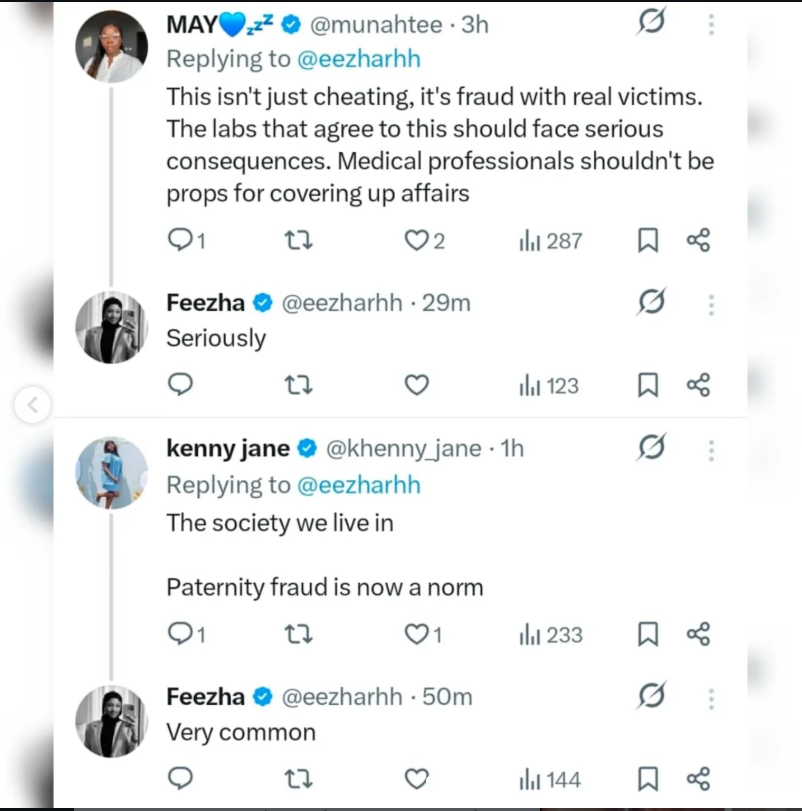Like the 'Very common' reply
802x811 pixels.
[416, 778]
